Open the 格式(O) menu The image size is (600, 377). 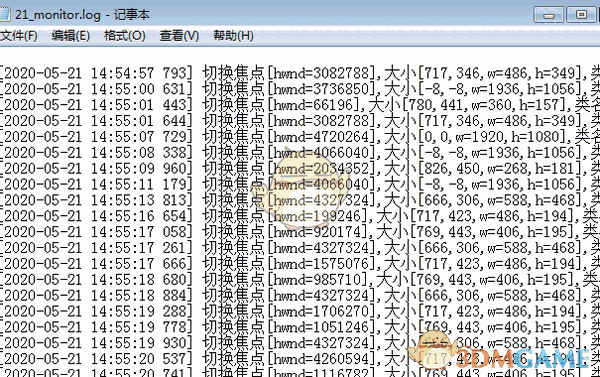click(125, 36)
